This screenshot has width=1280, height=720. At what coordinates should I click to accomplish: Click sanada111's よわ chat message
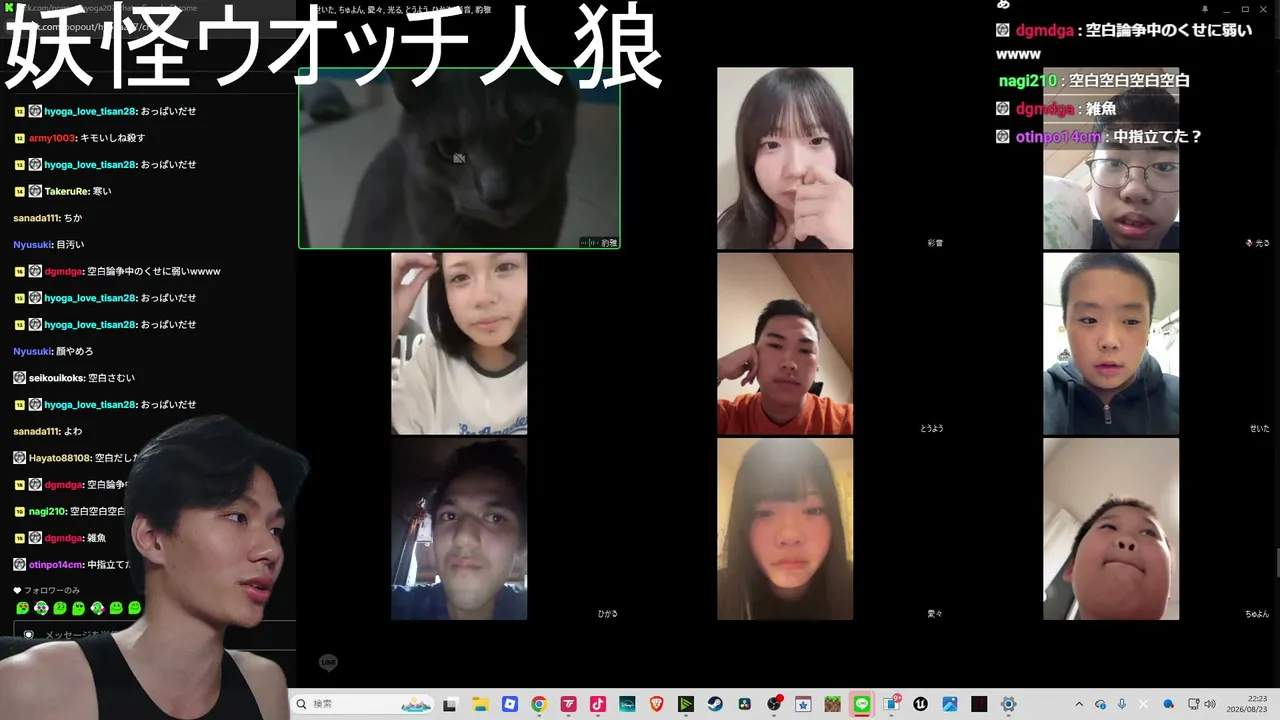73,432
